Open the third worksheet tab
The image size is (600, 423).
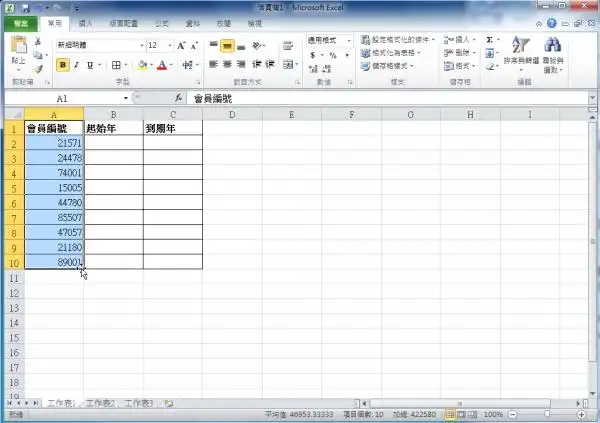[139, 403]
